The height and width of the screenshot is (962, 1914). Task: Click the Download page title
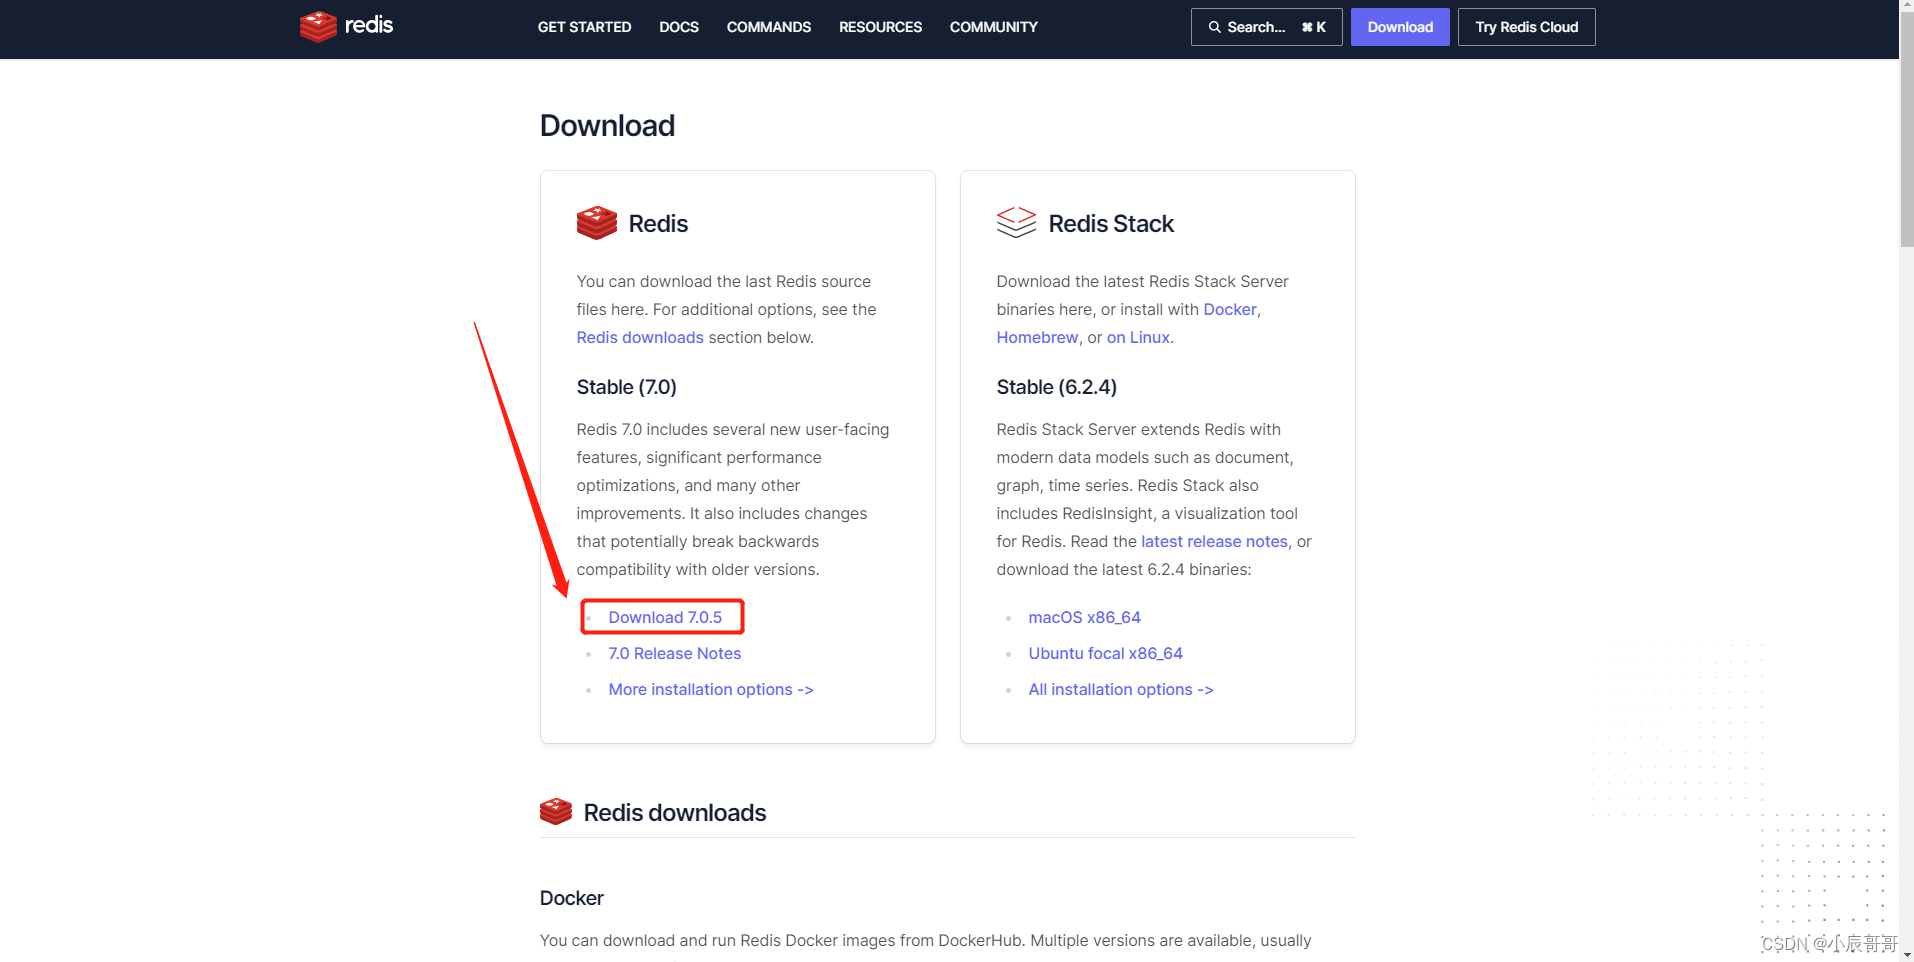click(x=607, y=125)
